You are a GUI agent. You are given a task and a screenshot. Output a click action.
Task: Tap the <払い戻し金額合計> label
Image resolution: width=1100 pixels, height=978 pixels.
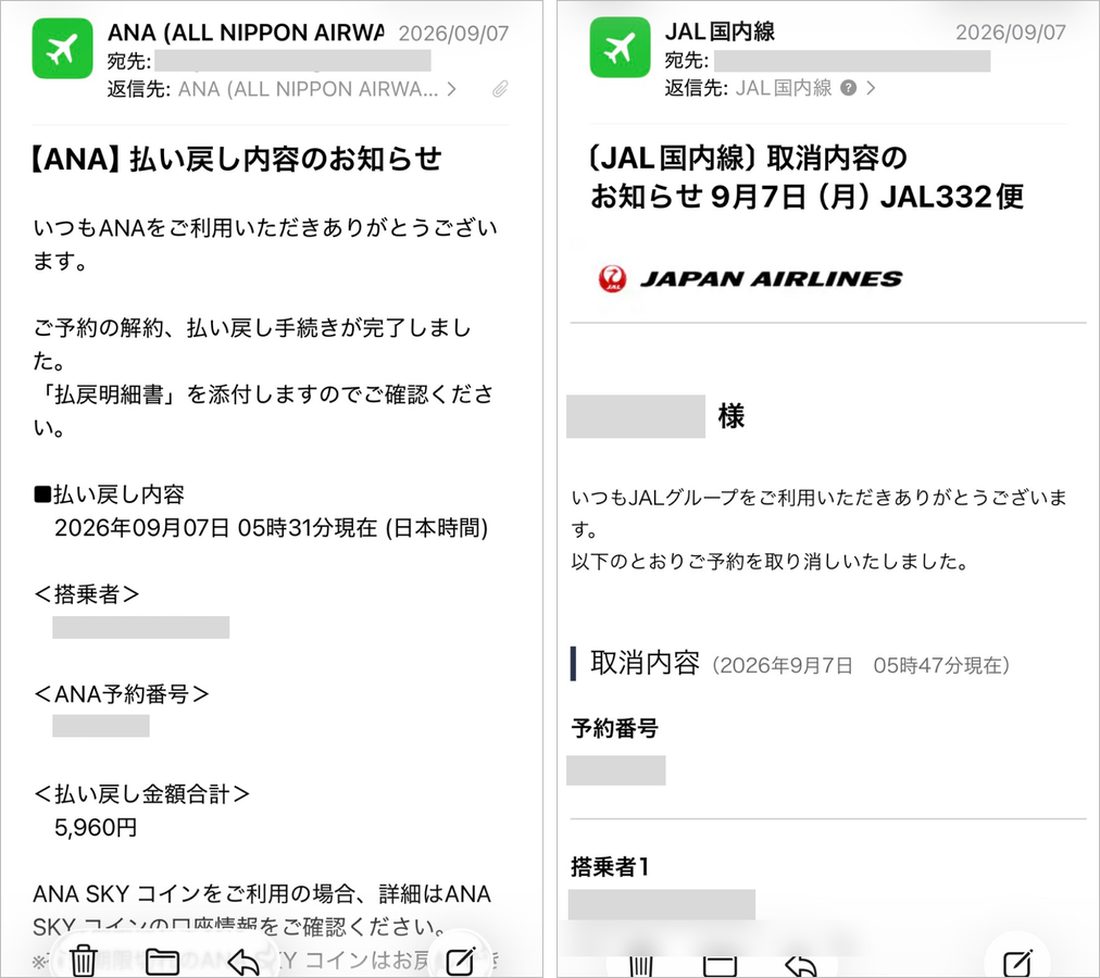[x=142, y=794]
